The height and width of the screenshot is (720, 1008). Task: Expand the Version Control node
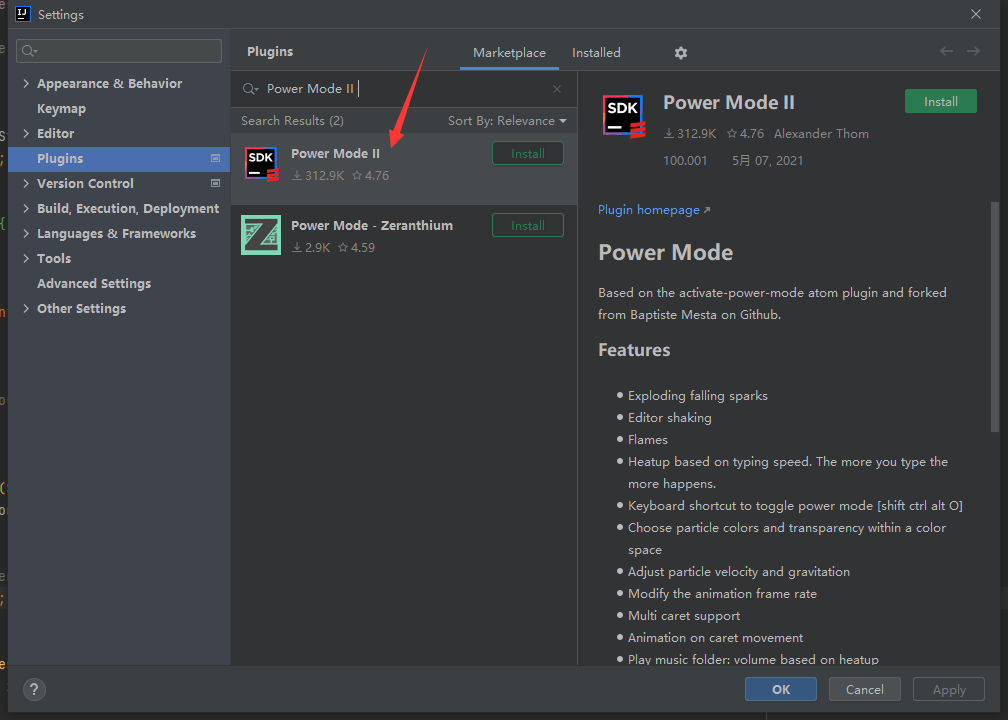(26, 183)
